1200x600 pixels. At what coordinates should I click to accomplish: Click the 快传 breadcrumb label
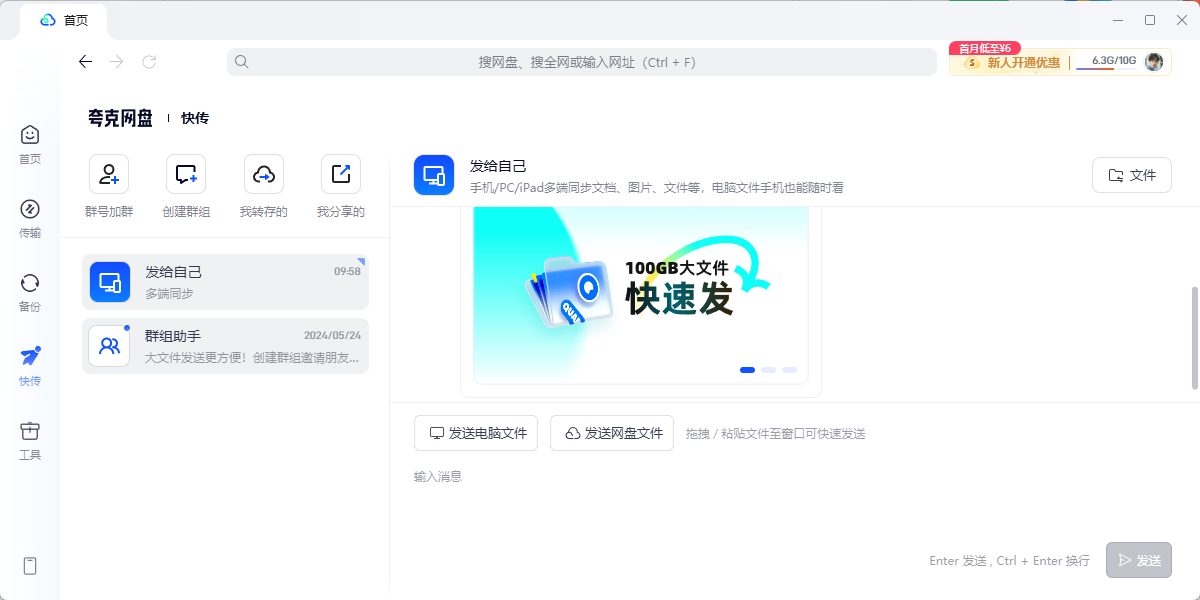click(x=195, y=118)
